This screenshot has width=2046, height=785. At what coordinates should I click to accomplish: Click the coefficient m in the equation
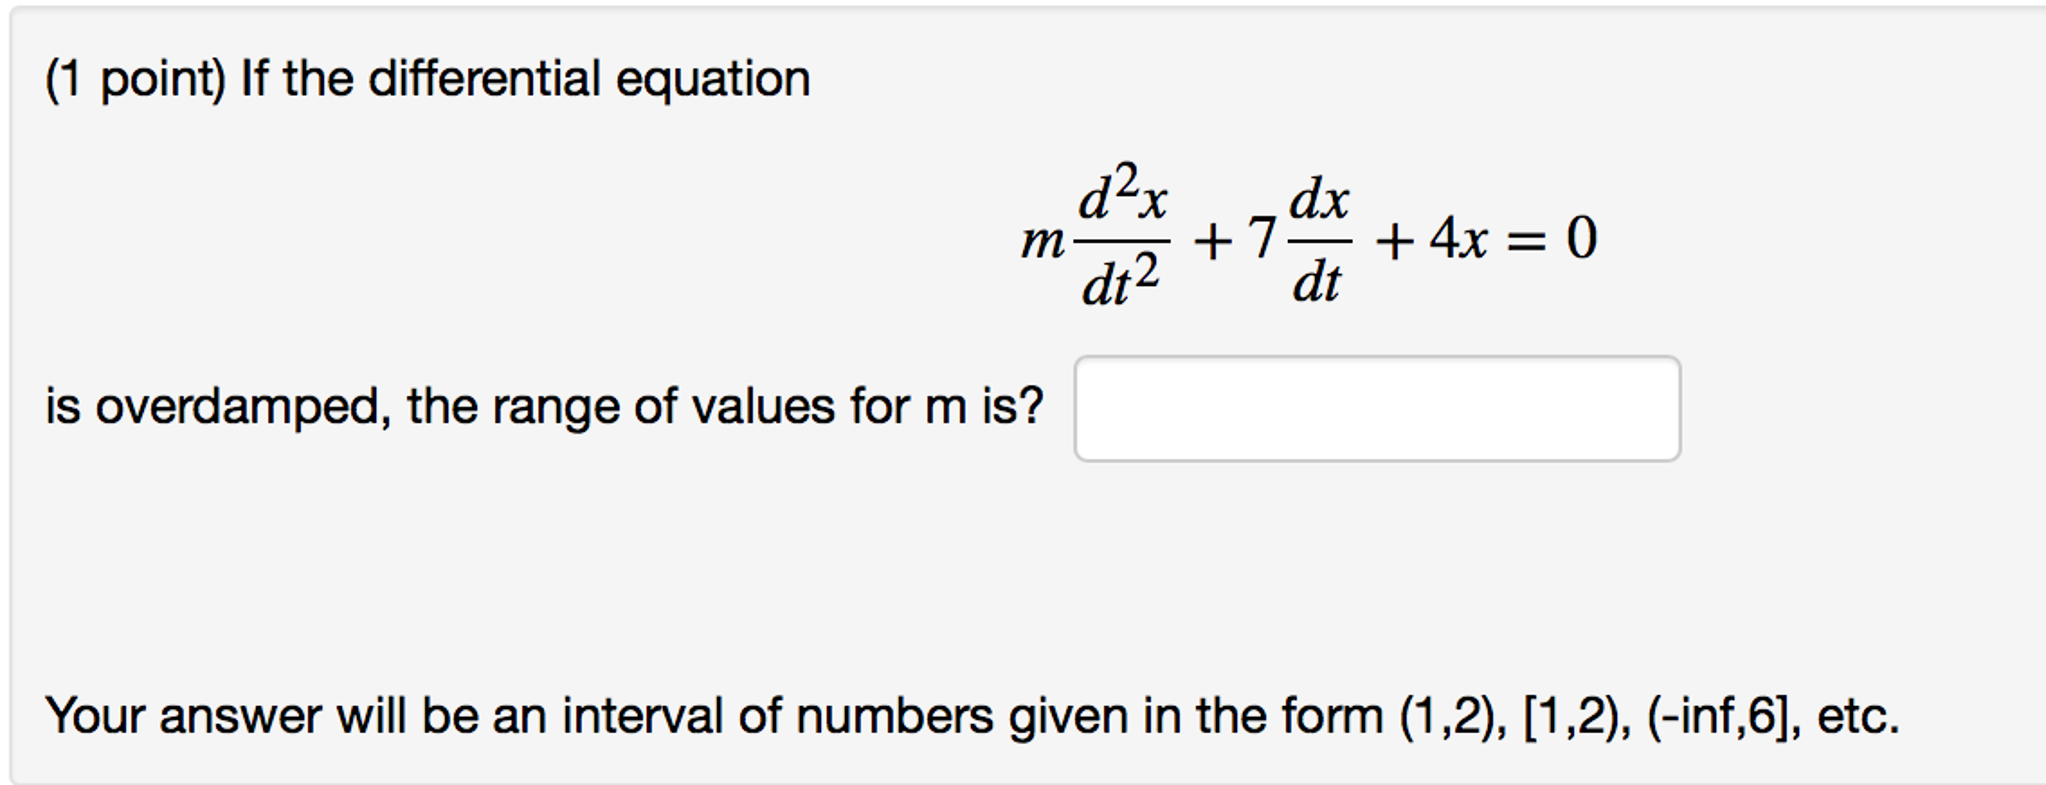click(1042, 243)
